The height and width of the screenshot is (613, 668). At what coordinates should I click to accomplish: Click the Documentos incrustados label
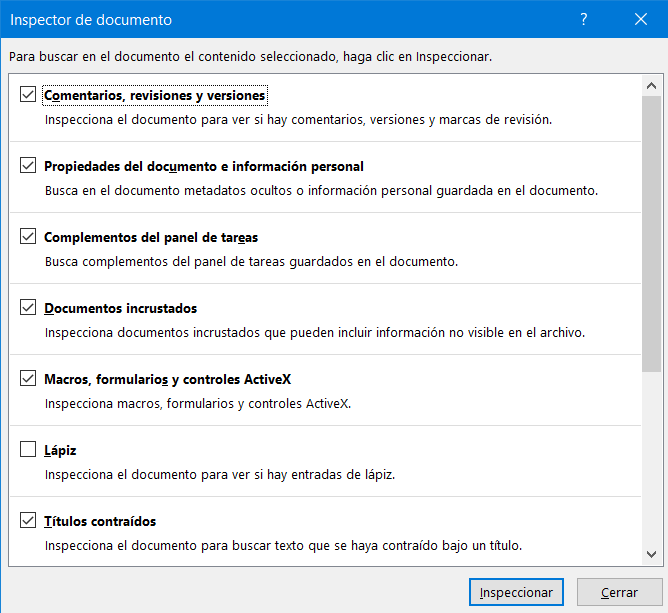tap(121, 308)
